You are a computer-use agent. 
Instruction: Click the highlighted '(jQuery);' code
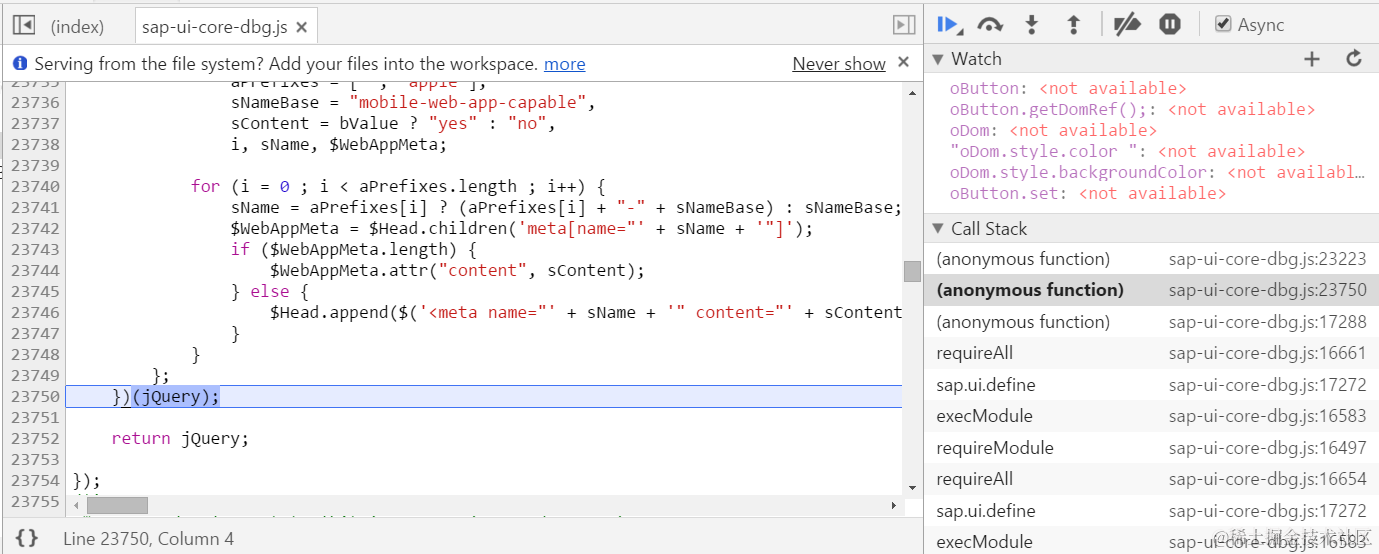(x=175, y=396)
